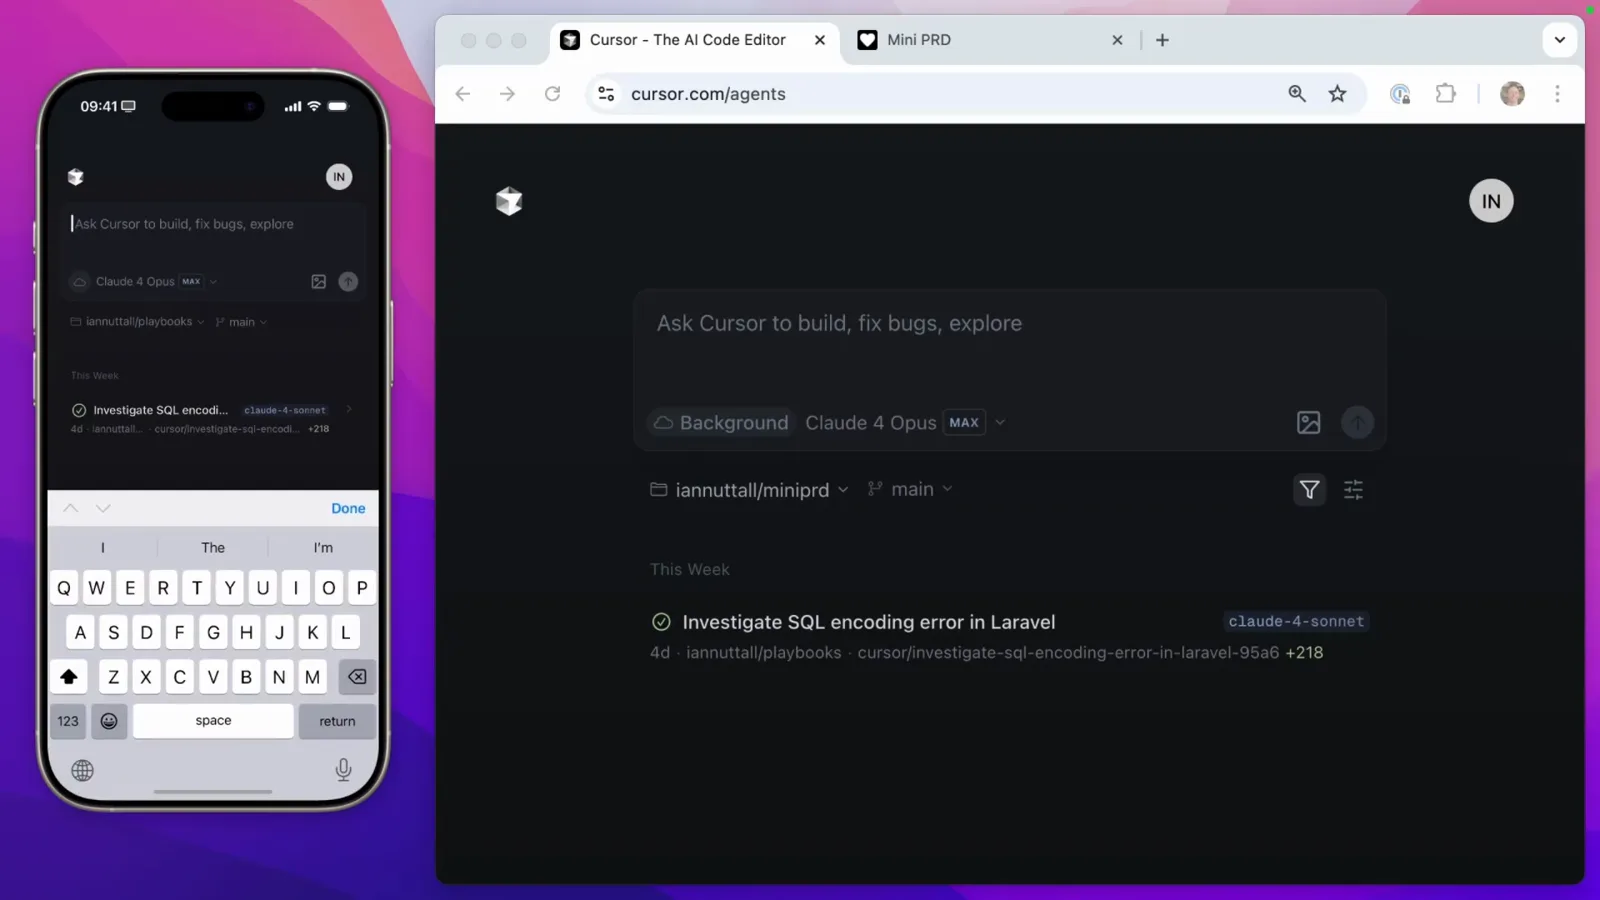1600x900 pixels.
Task: Tap Done above the phone keyboard
Action: pyautogui.click(x=348, y=508)
